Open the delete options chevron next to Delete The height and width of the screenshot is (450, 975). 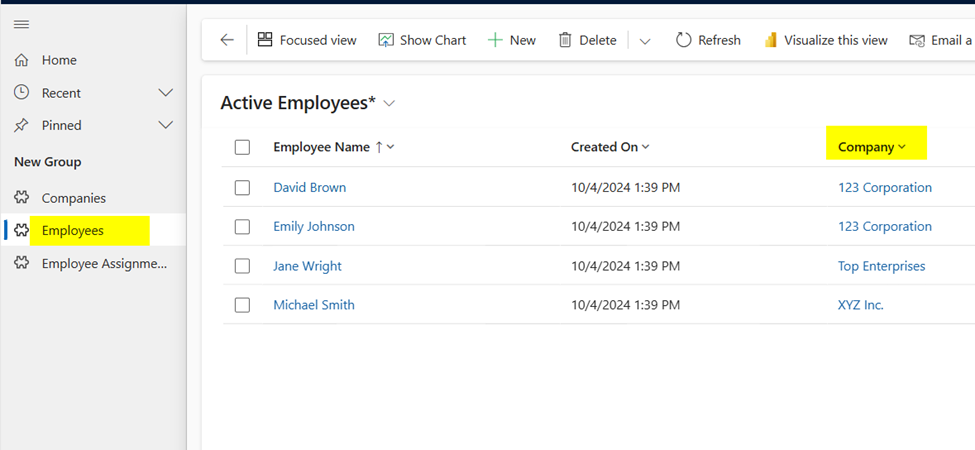(x=645, y=41)
